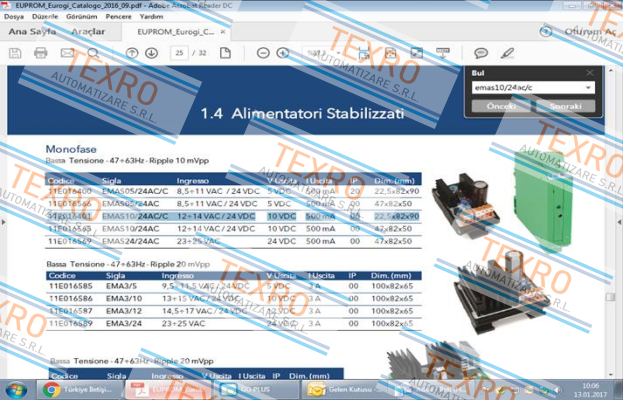Click the EMA3/24 sigla cell
This screenshot has width=623, height=400.
point(124,323)
